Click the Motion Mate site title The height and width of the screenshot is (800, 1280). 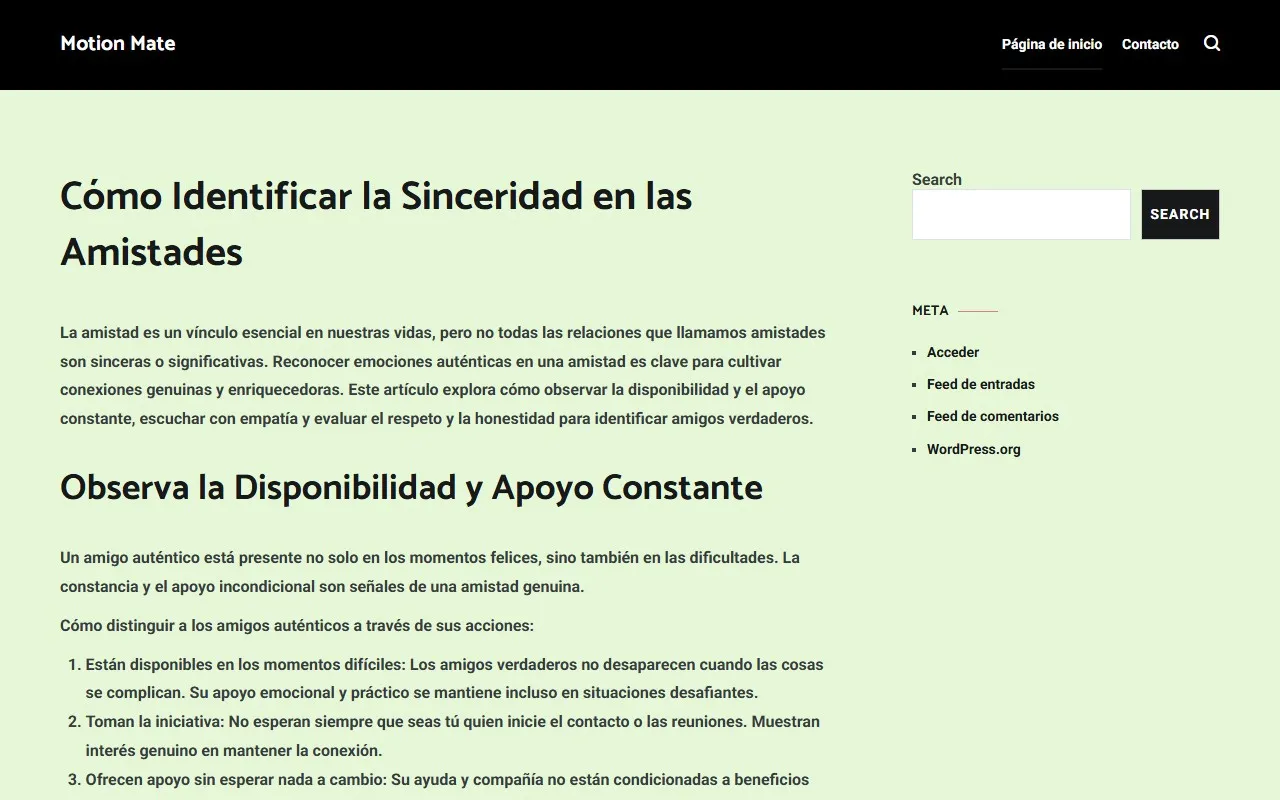click(118, 43)
